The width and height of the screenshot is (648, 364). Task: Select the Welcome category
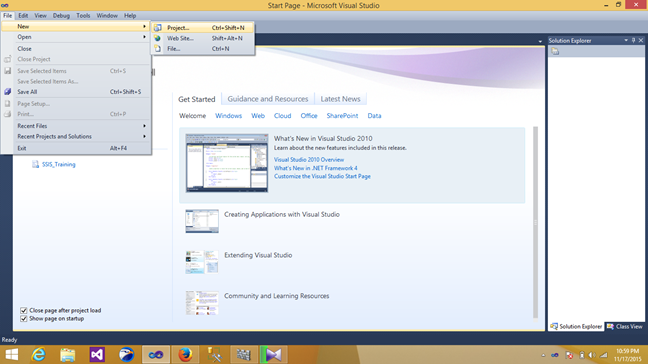[192, 116]
